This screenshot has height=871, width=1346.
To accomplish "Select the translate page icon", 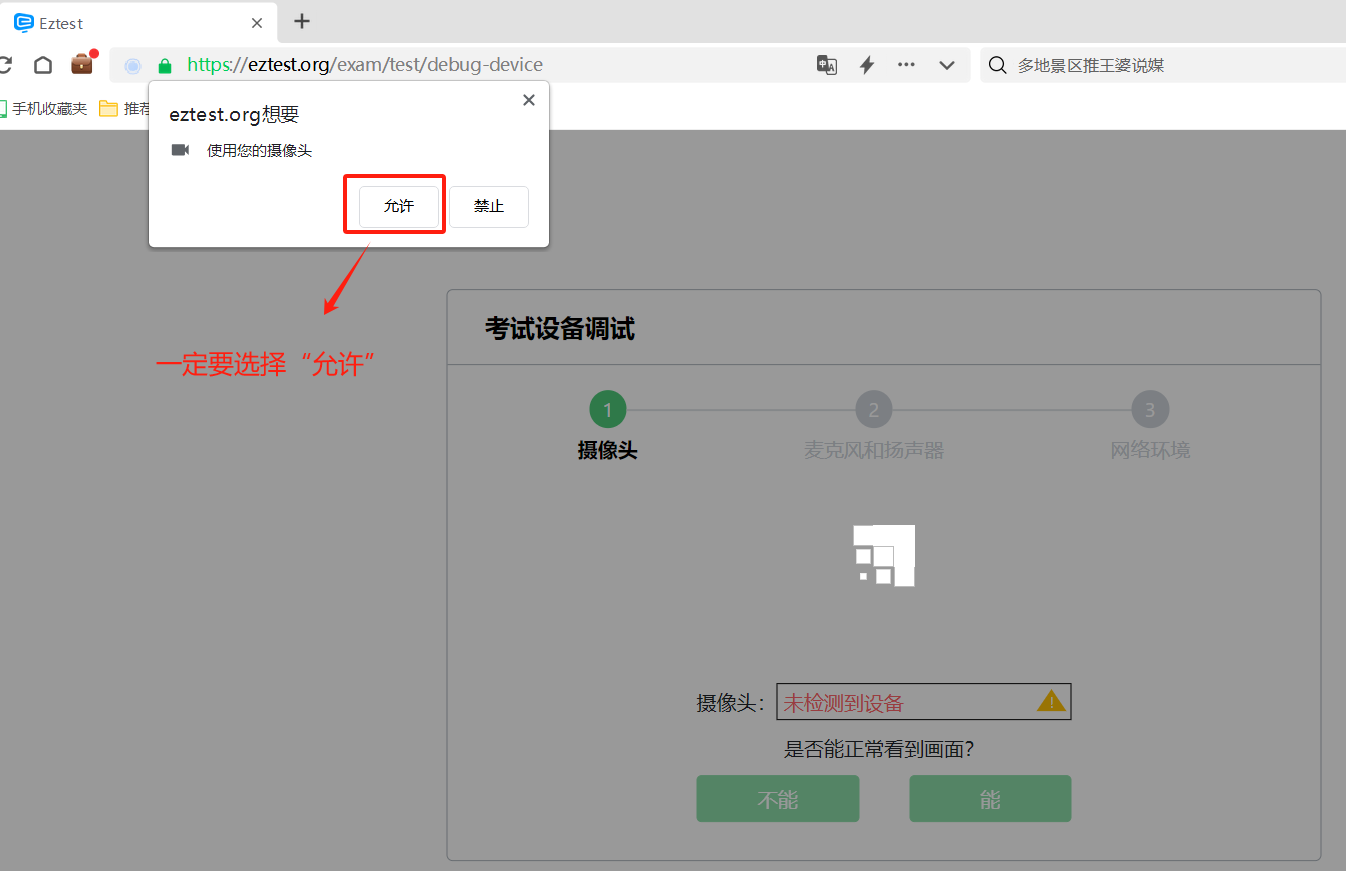I will [826, 64].
